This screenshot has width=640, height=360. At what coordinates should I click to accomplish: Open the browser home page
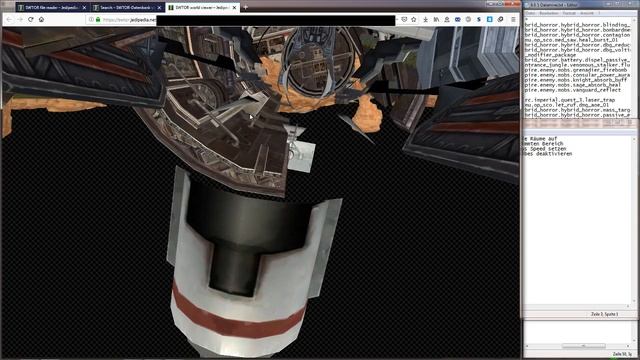click(41, 19)
